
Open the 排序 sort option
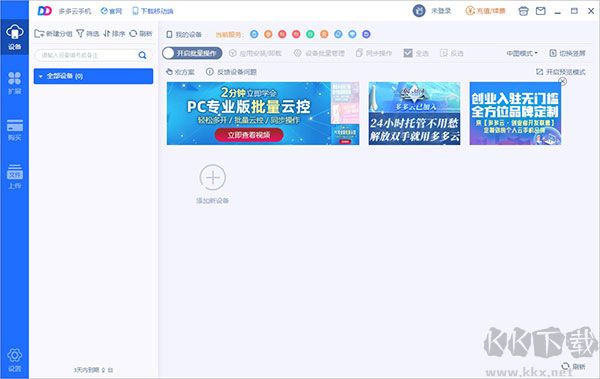(114, 34)
